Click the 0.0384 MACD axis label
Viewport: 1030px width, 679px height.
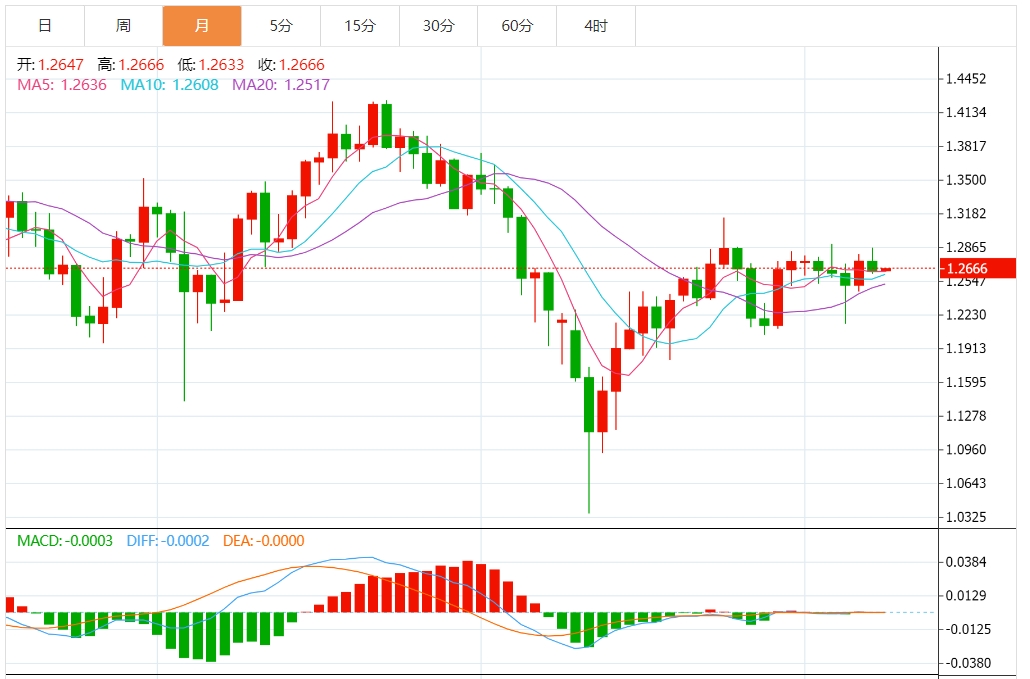coord(966,562)
